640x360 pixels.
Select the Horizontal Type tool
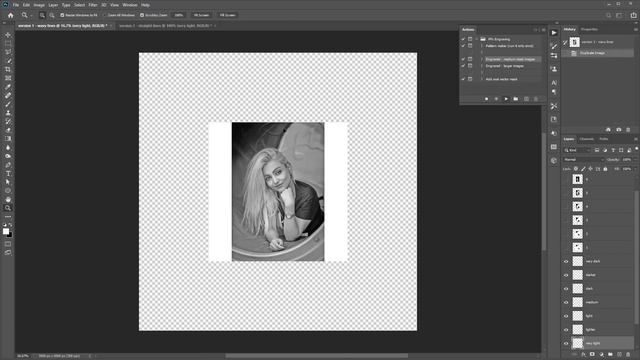pyautogui.click(x=8, y=173)
